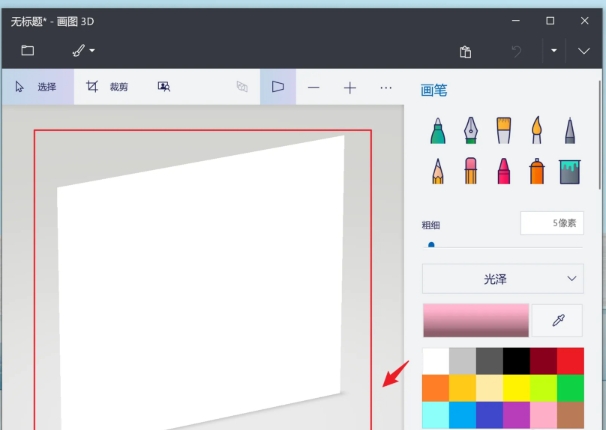Image resolution: width=606 pixels, height=430 pixels.
Task: Pick the gold yellow swatch
Action: click(463, 388)
